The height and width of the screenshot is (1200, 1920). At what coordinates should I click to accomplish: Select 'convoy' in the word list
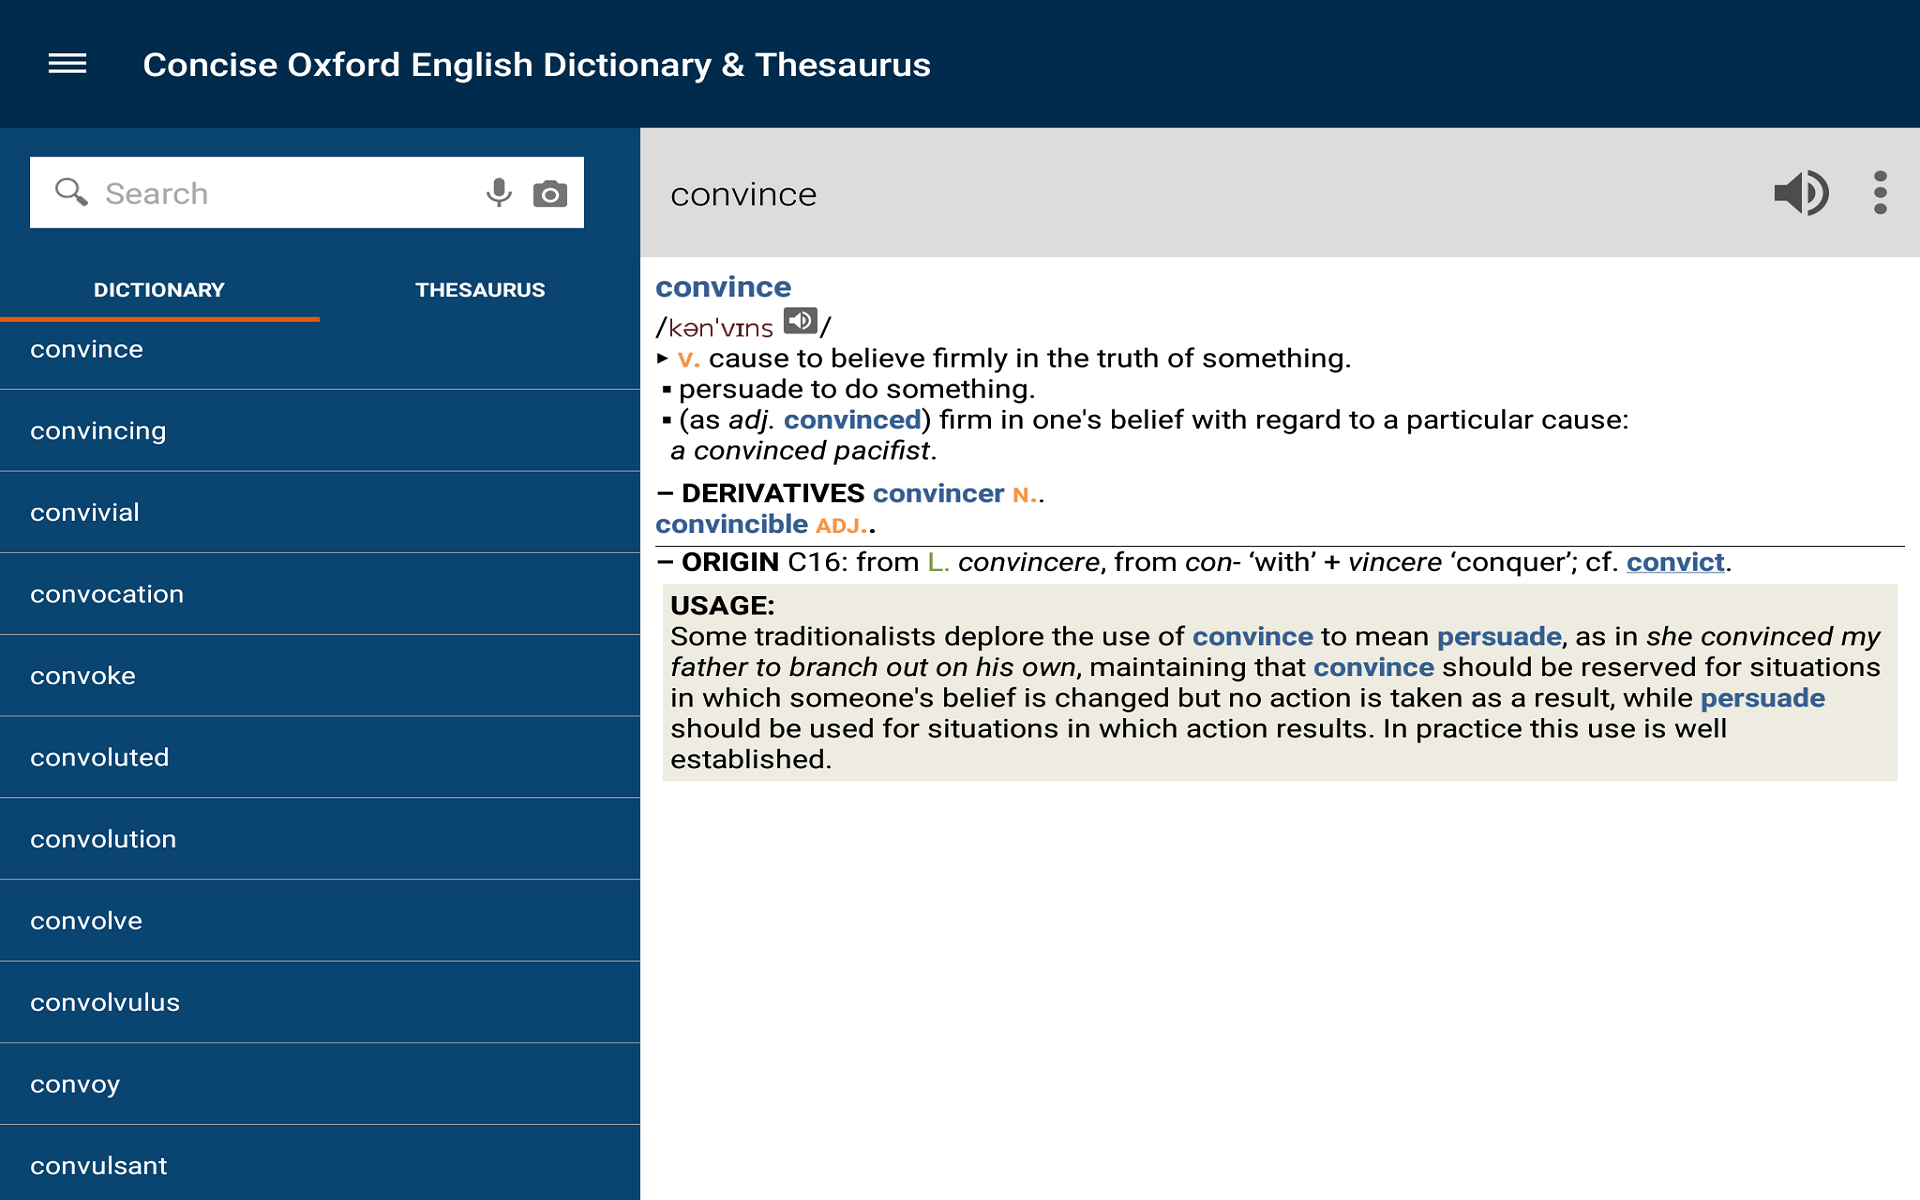click(x=320, y=1084)
